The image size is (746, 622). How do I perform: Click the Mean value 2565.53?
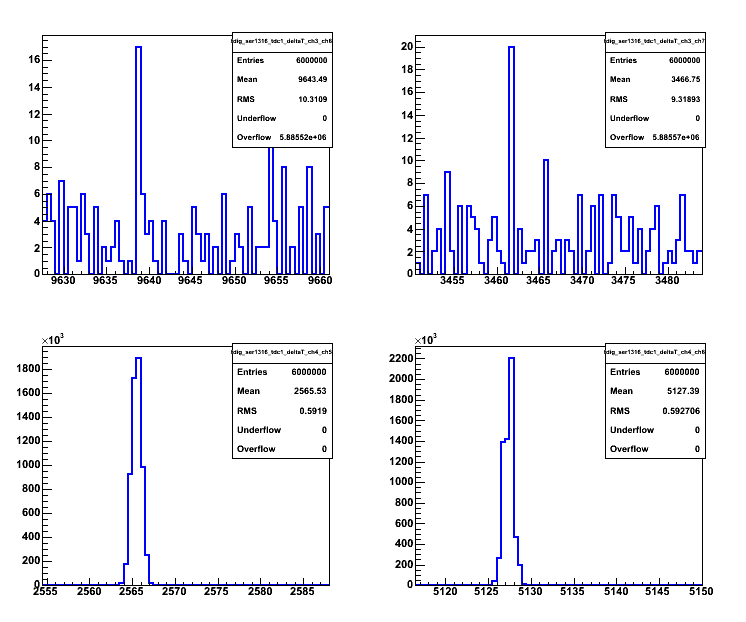click(x=310, y=391)
